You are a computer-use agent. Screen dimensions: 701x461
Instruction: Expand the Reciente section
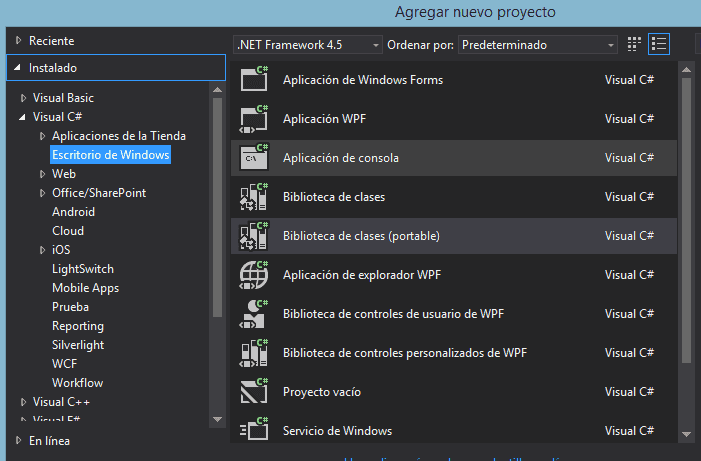(18, 40)
